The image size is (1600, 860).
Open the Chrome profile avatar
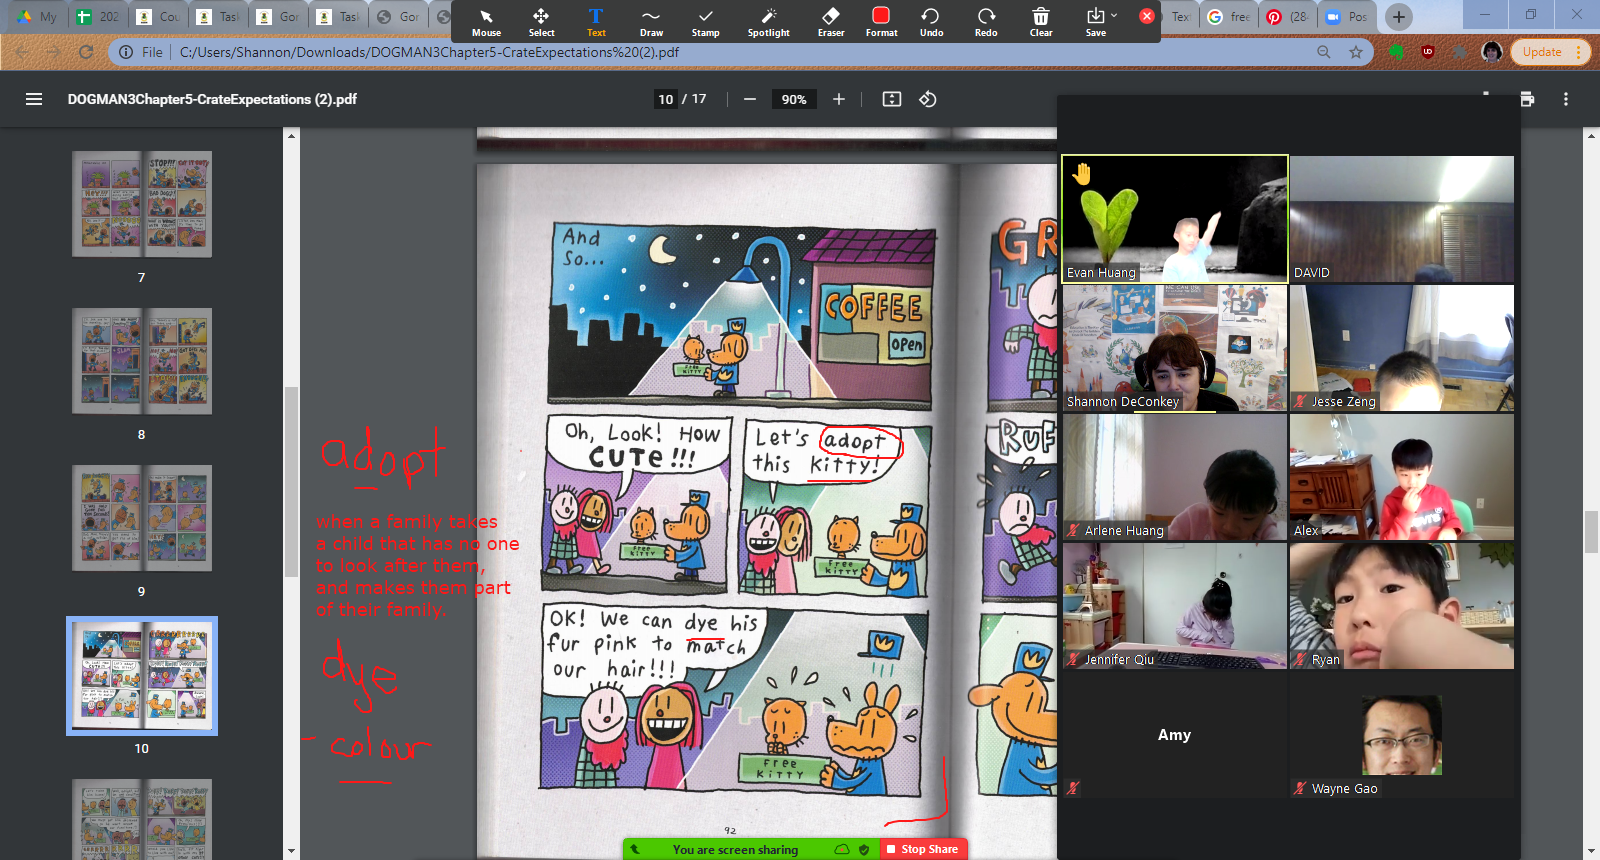[1492, 52]
